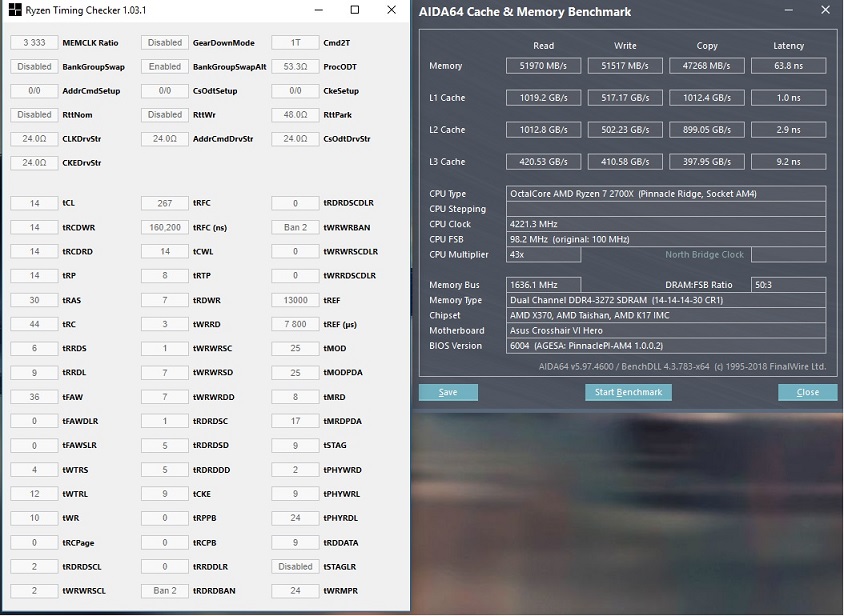Click the tWTRL value 12
This screenshot has height=616, width=844.
coord(34,494)
